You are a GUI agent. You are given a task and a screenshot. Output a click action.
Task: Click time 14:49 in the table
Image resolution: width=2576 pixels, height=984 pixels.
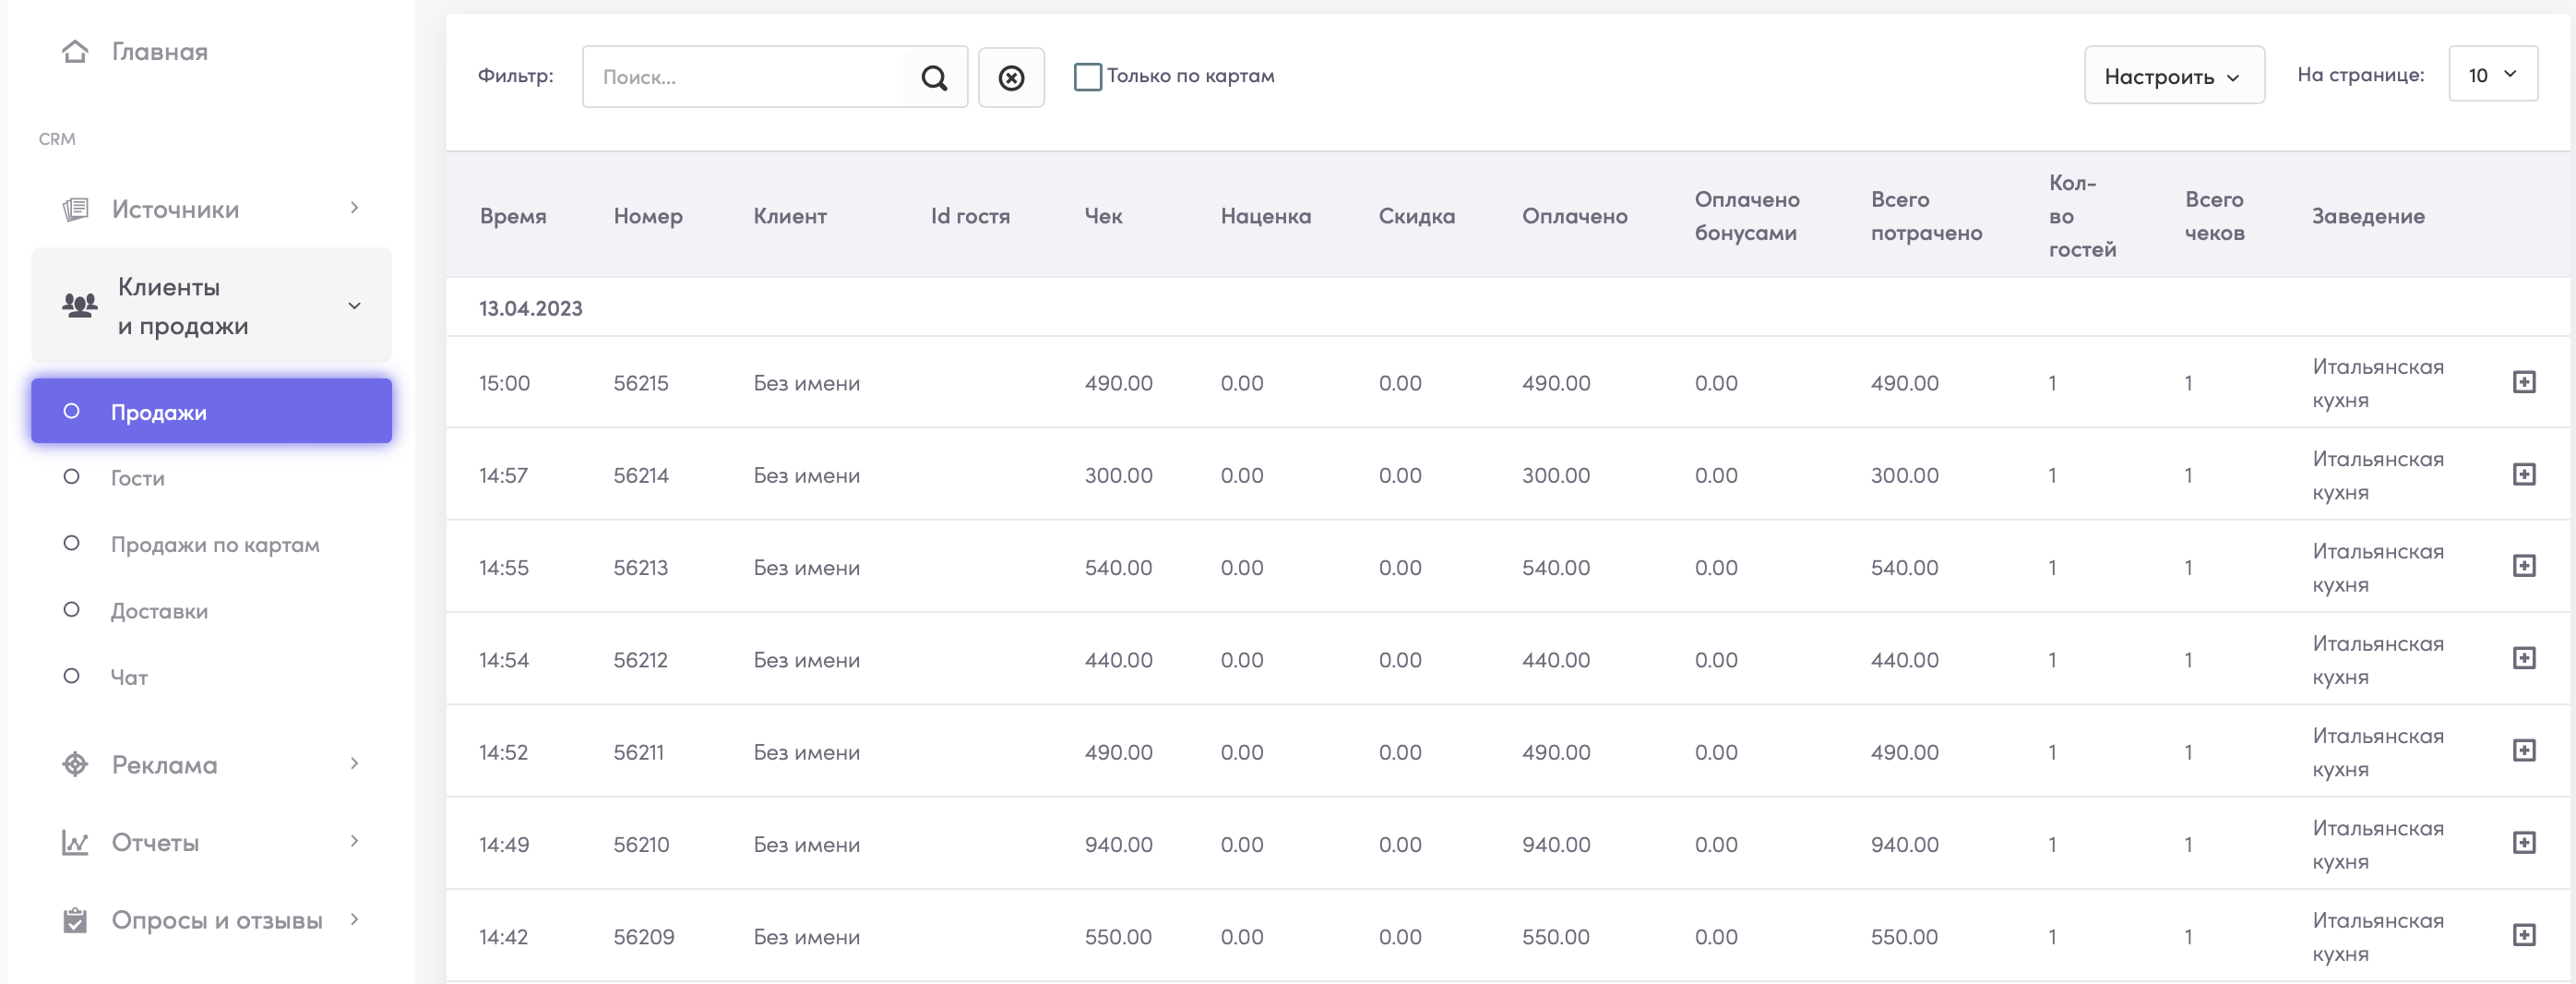tap(503, 844)
